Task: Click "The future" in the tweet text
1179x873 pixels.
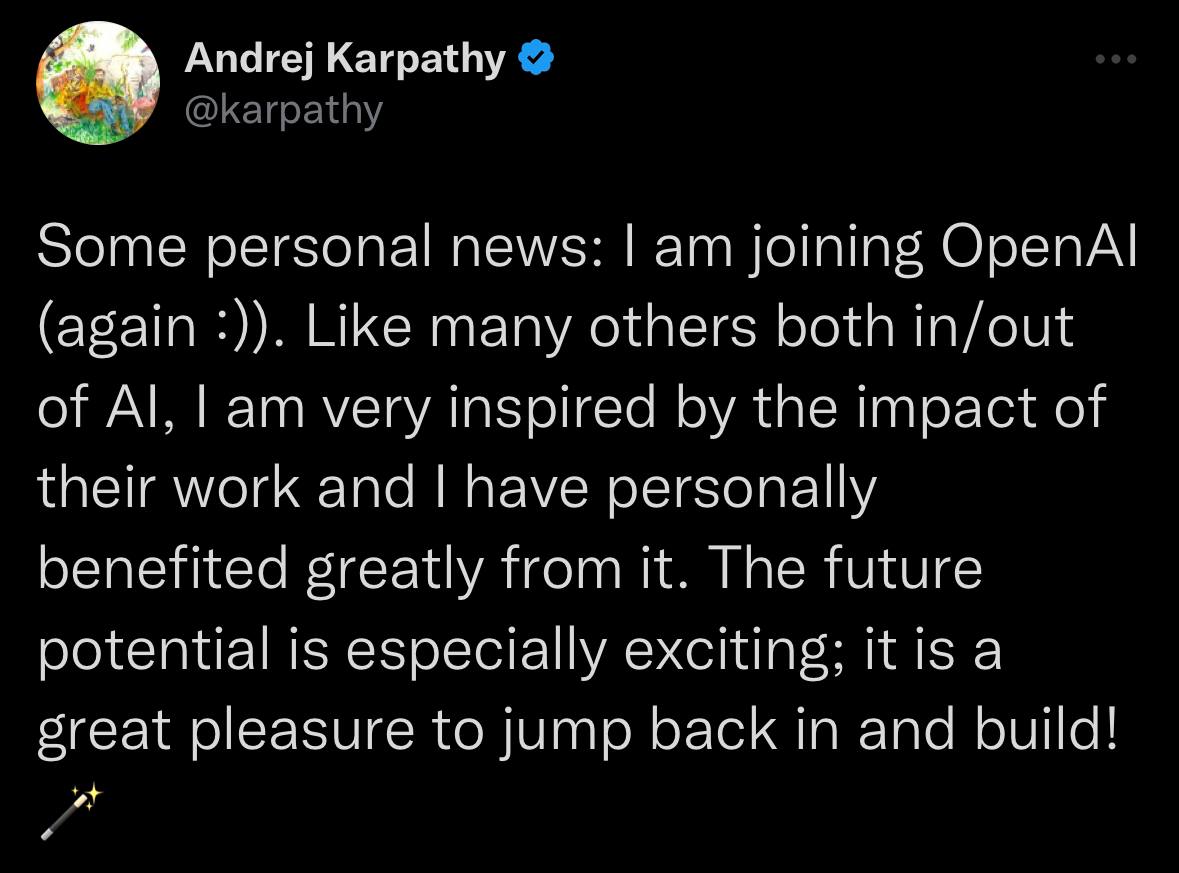Action: coord(853,567)
